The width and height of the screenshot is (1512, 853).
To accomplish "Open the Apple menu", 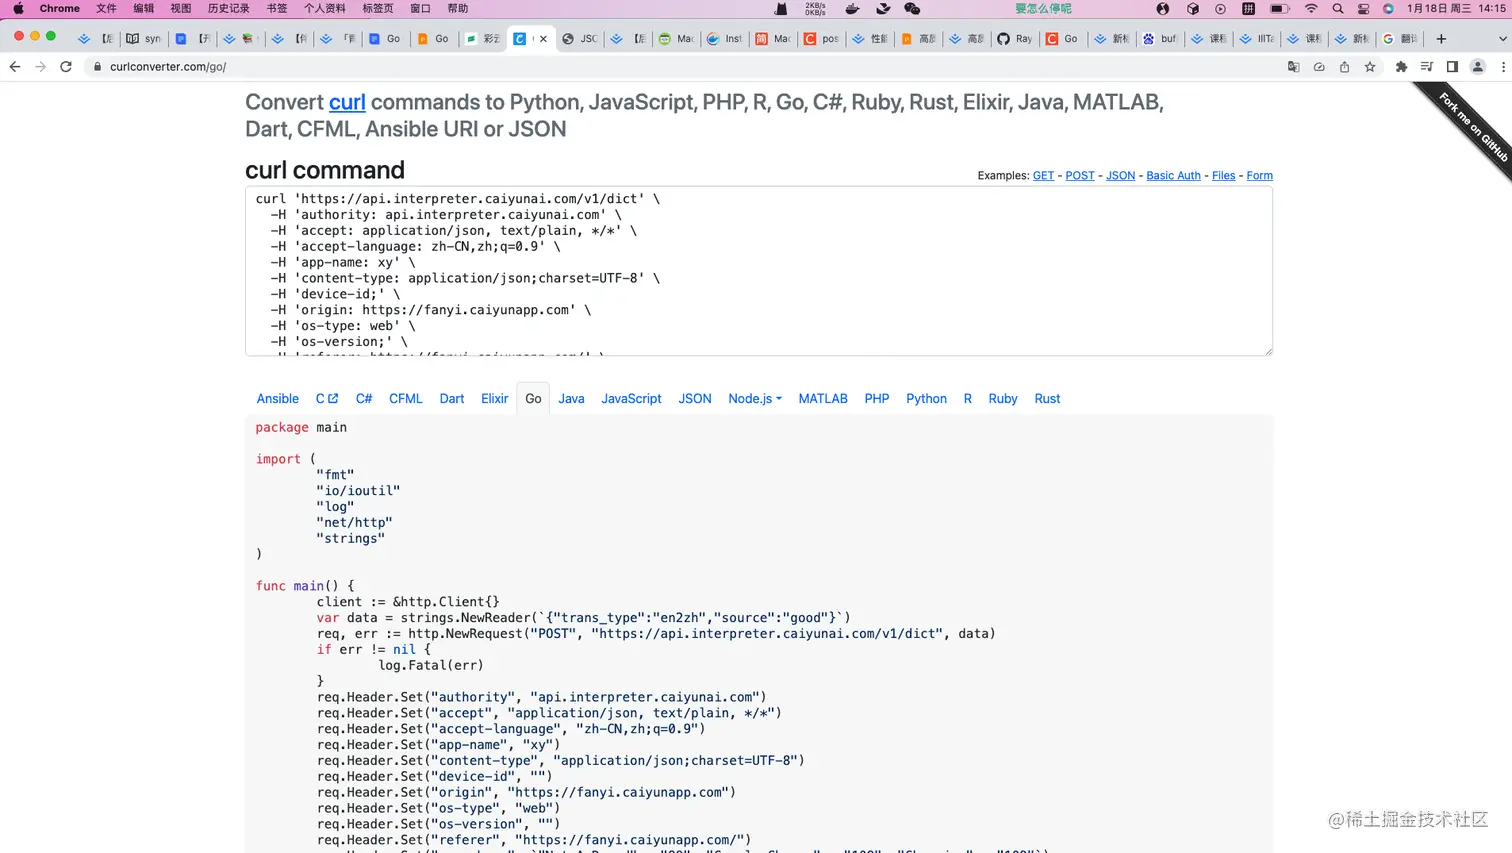I will (18, 9).
